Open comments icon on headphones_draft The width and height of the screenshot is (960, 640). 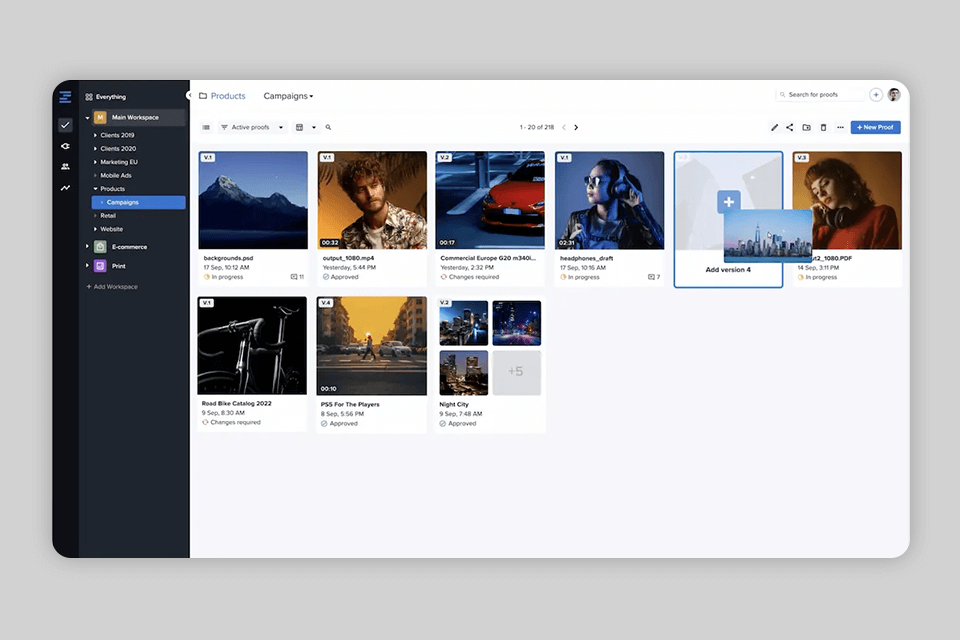click(x=651, y=277)
